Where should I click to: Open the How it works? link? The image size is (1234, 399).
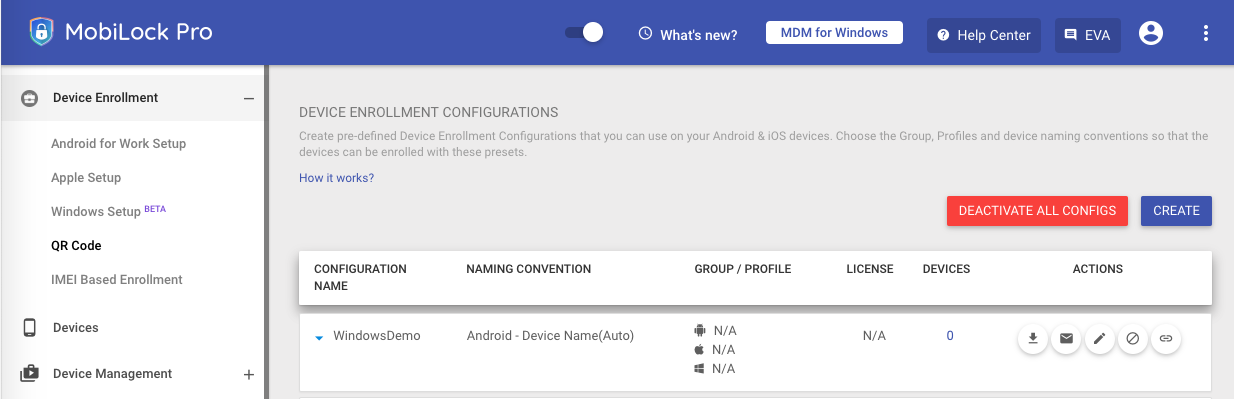pos(336,178)
